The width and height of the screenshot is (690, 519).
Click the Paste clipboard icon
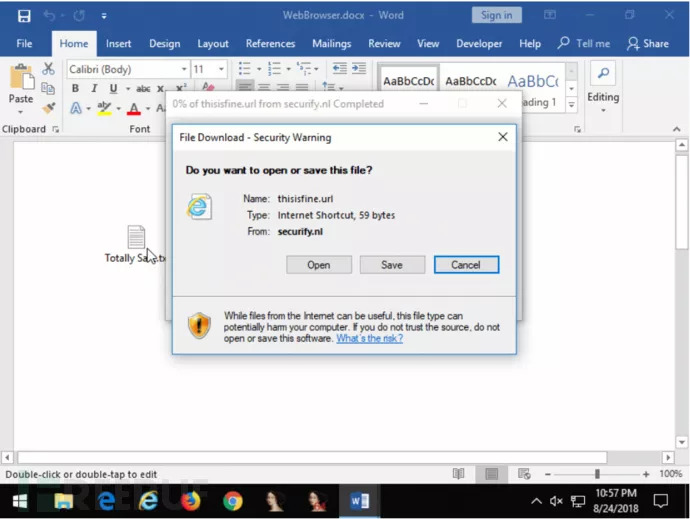click(x=21, y=77)
